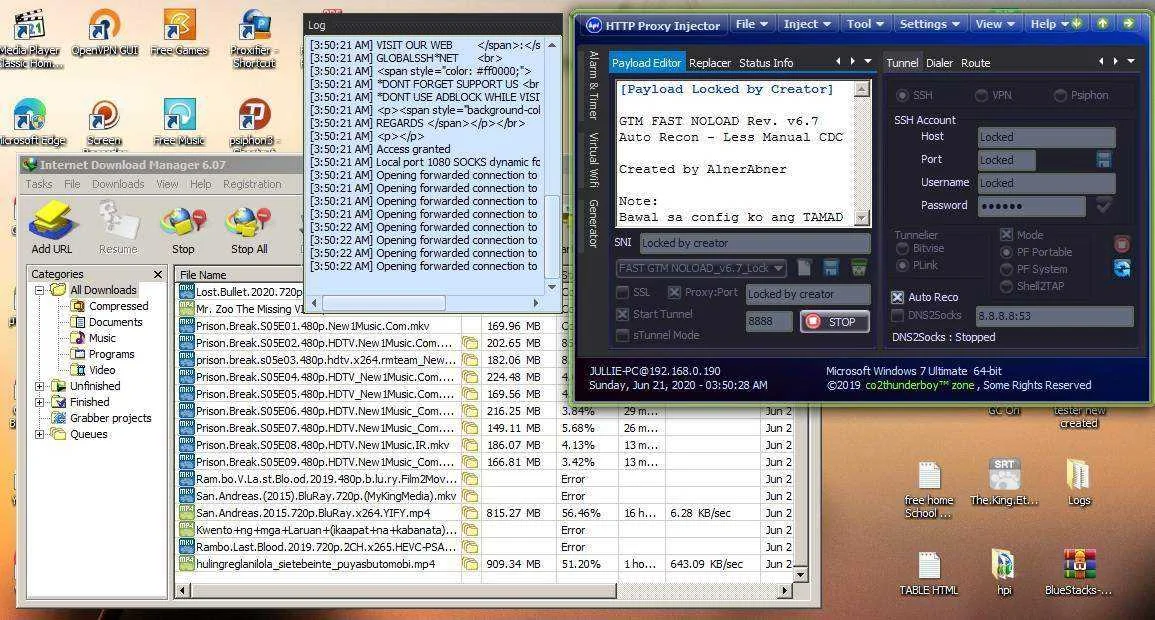Open Virtual Wifi side panel

(593, 160)
